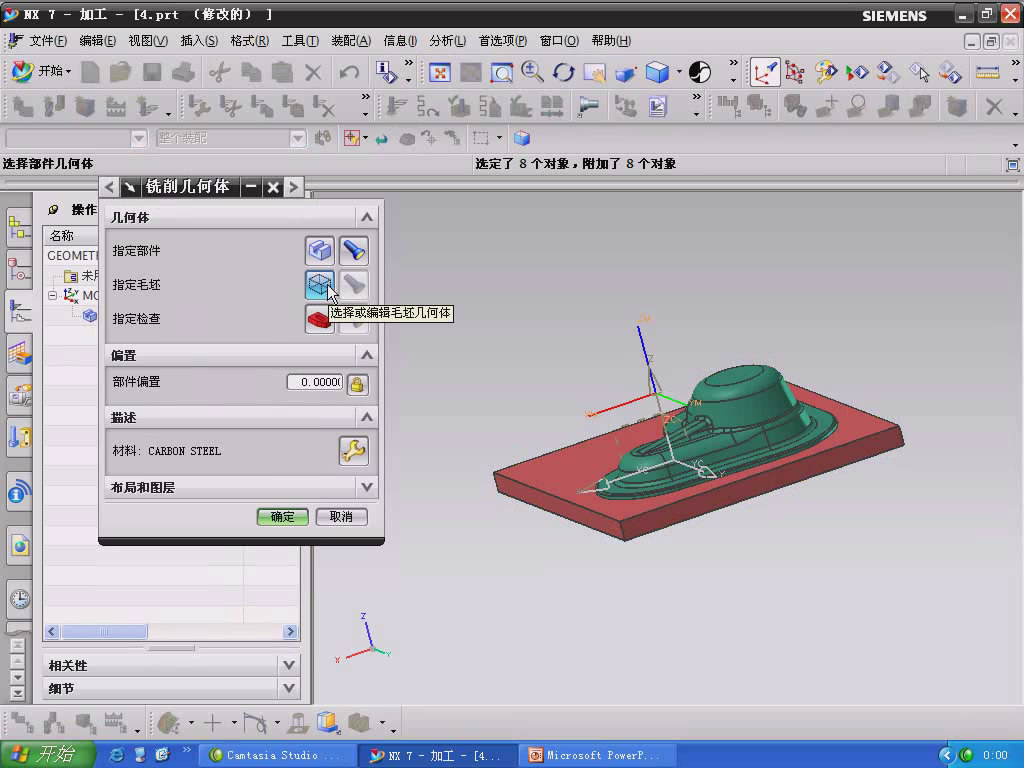Click the NX 开始 start button in toolbar

pos(41,71)
